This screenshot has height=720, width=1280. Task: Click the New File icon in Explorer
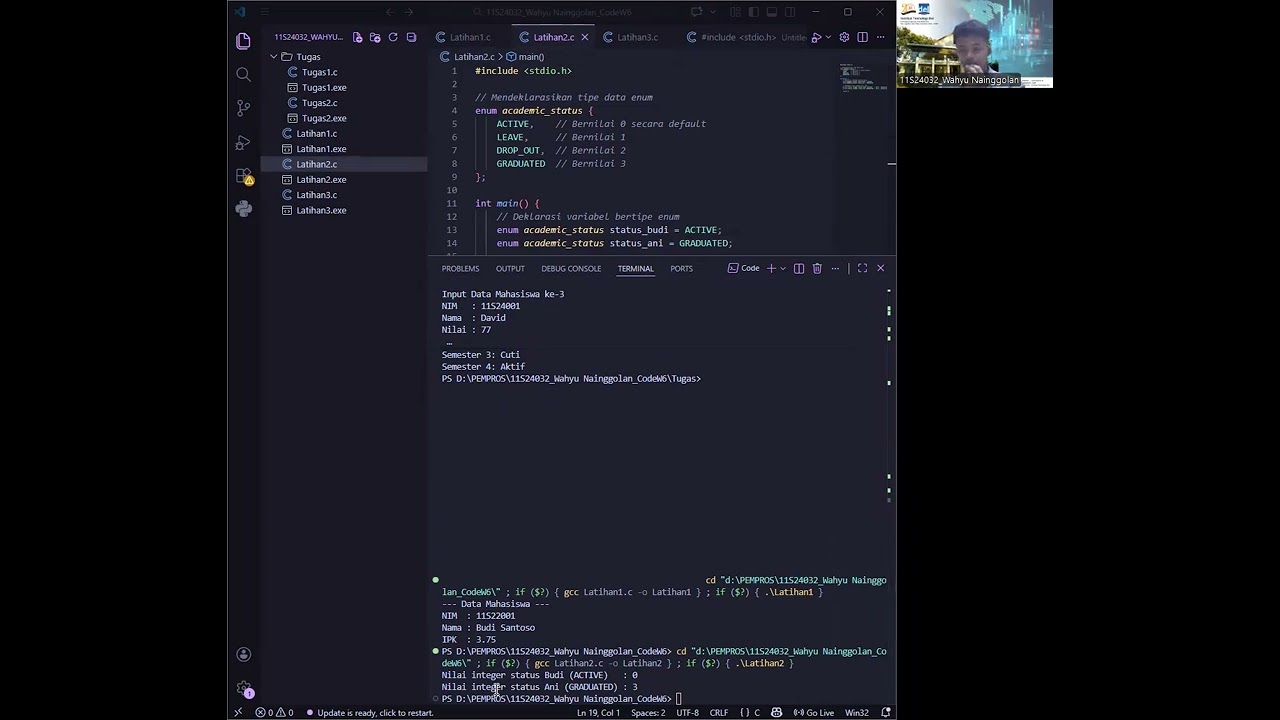click(357, 37)
